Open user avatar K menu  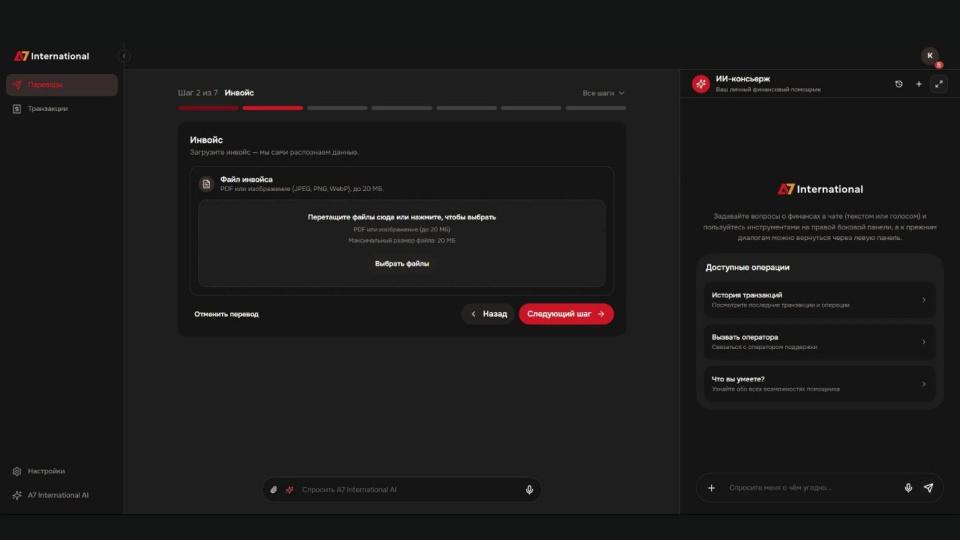click(x=930, y=56)
